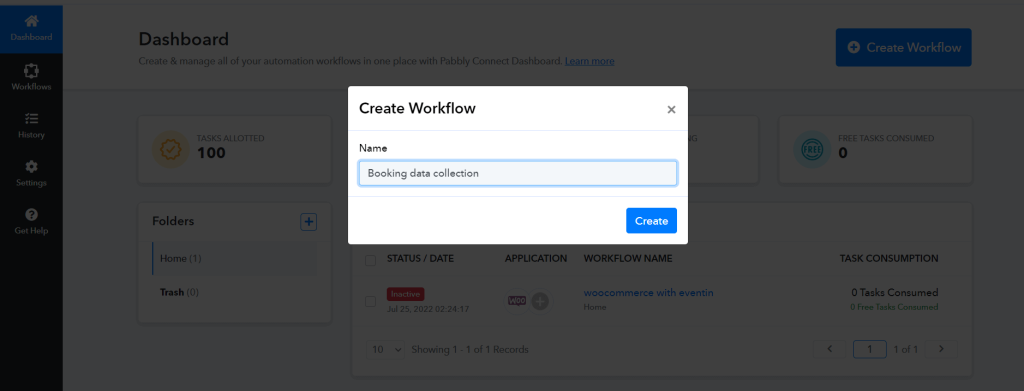The height and width of the screenshot is (391, 1024).
Task: Click the 0 Tasks Consumed text
Action: coord(895,292)
